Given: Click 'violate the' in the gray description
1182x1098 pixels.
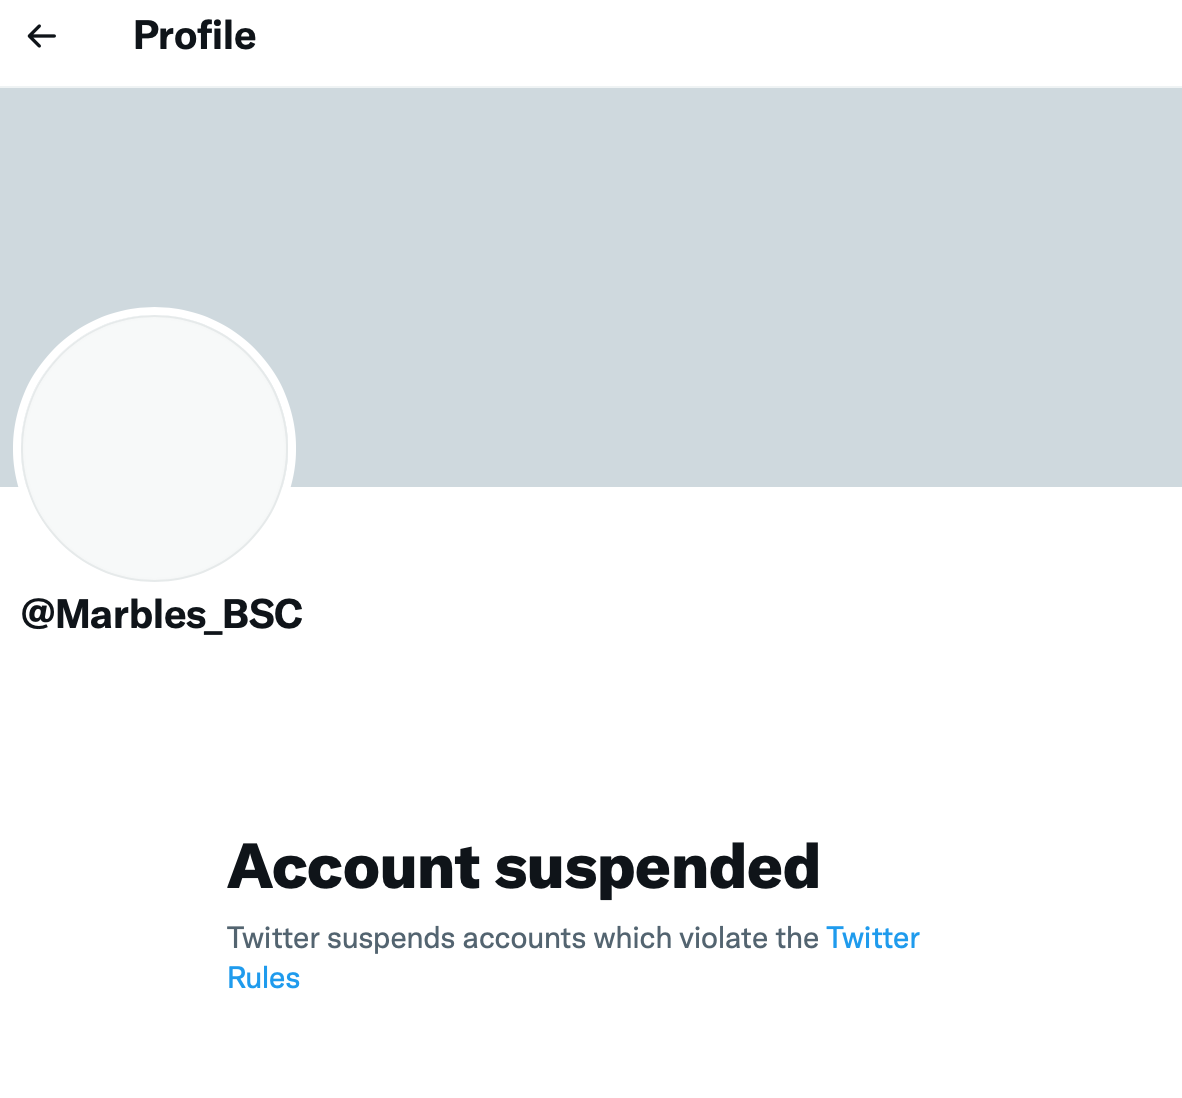Looking at the screenshot, I should 749,938.
